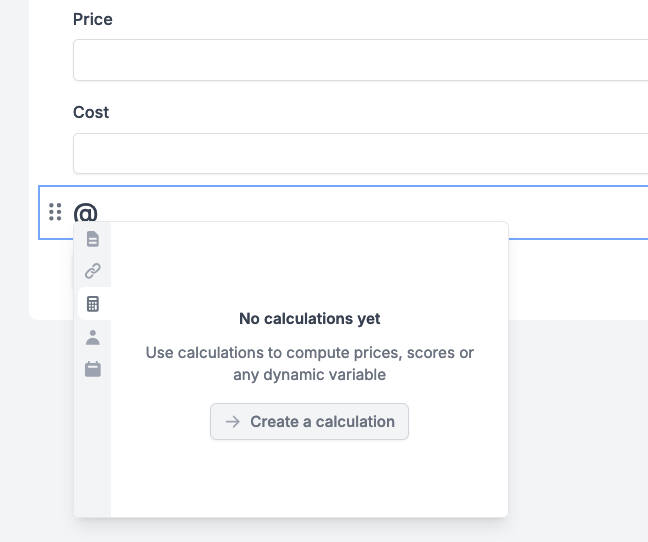Image resolution: width=648 pixels, height=542 pixels.
Task: Focus the Price input field
Action: [360, 60]
